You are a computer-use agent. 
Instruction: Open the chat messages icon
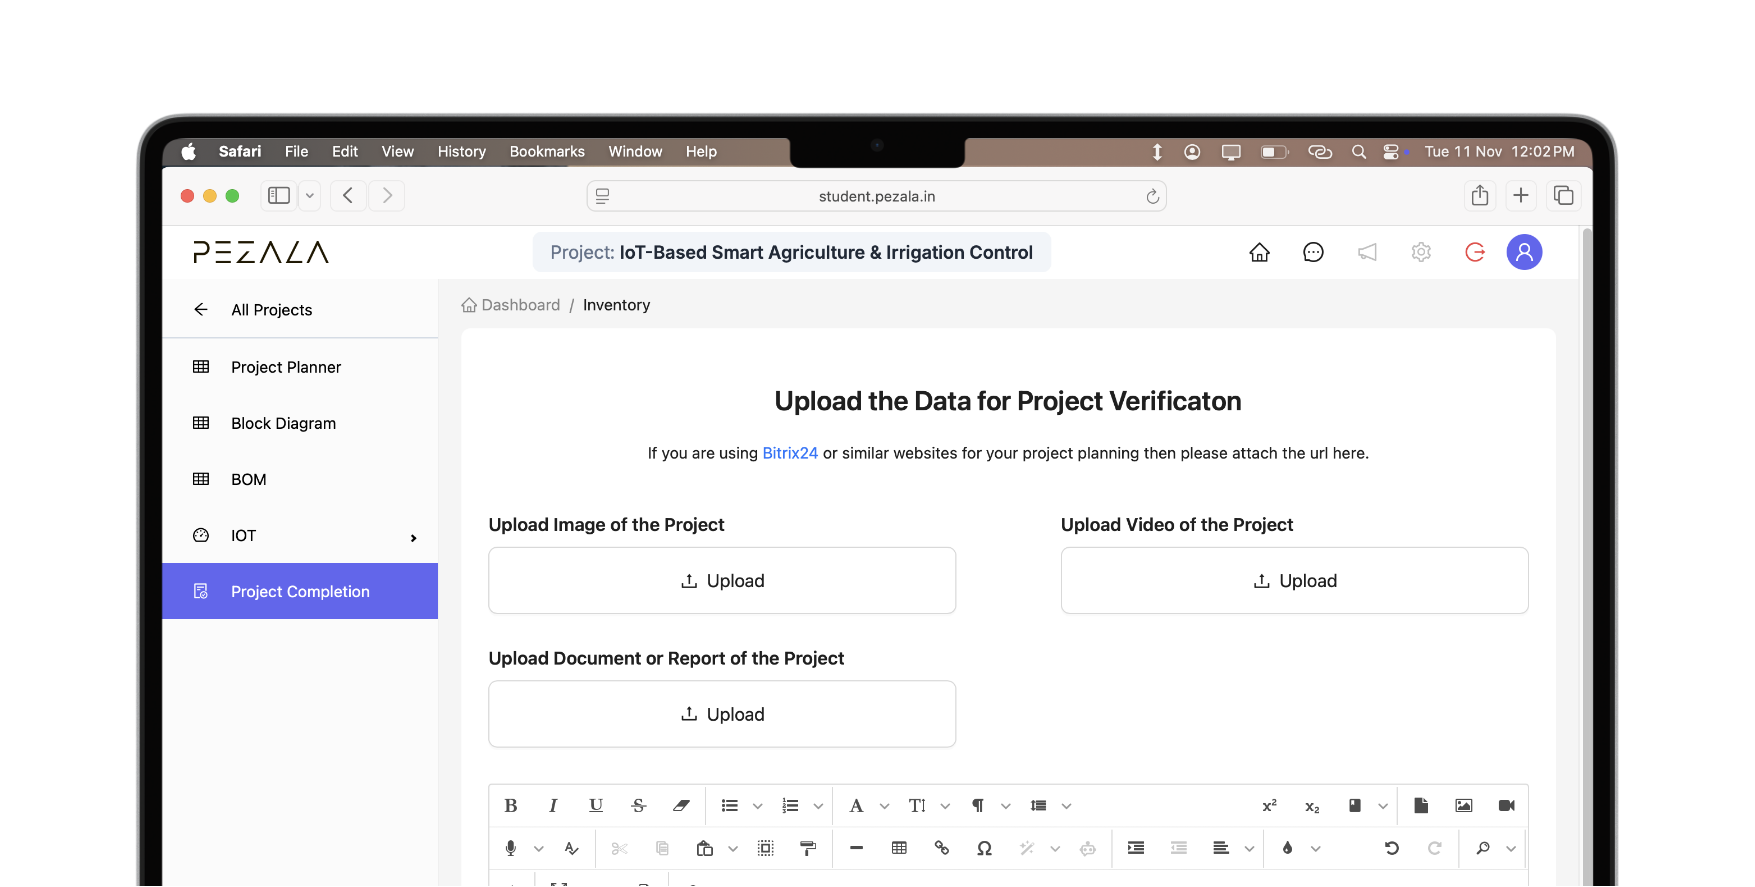click(x=1313, y=252)
